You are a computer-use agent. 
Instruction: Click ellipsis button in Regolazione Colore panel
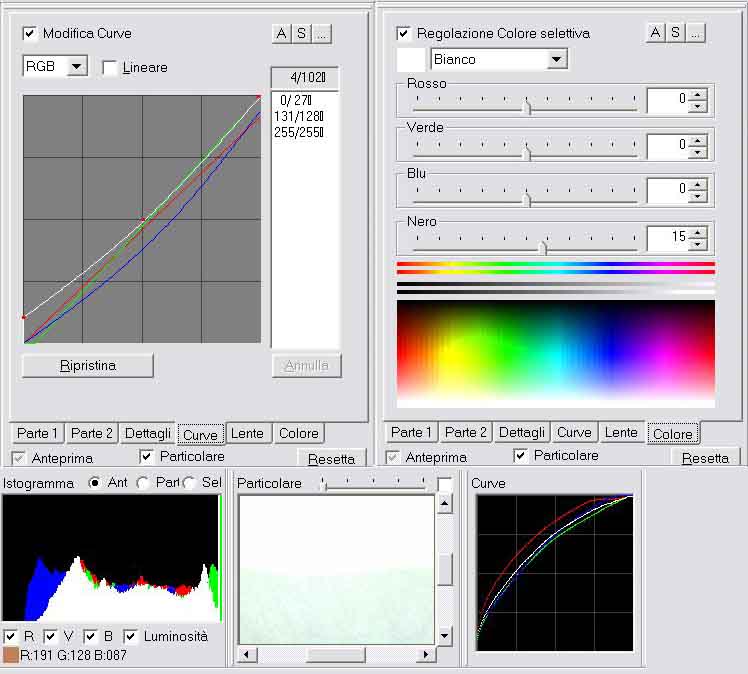coord(695,33)
